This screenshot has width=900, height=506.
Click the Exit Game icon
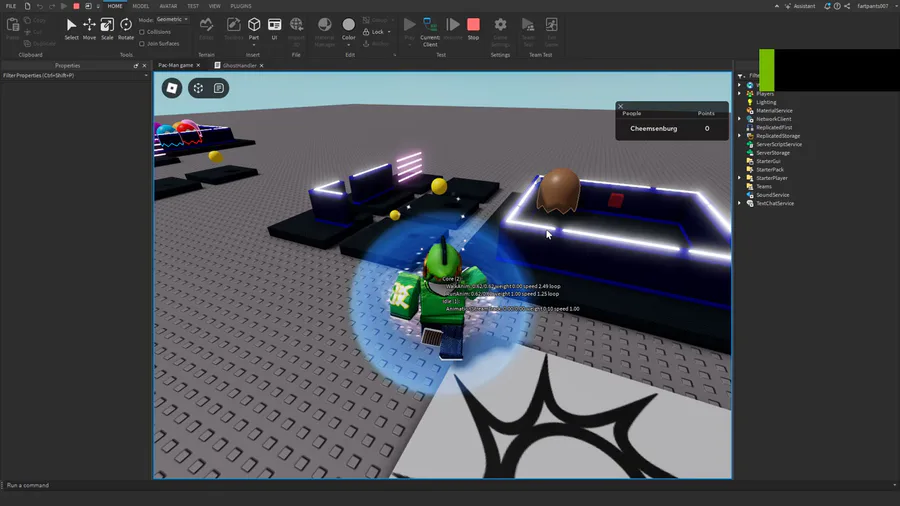point(551,25)
